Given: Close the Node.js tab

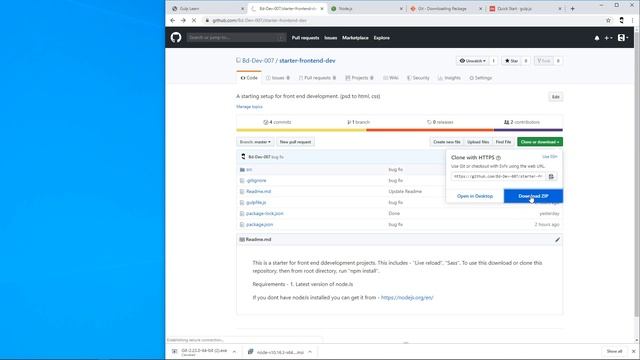Looking at the screenshot, I should 401,9.
